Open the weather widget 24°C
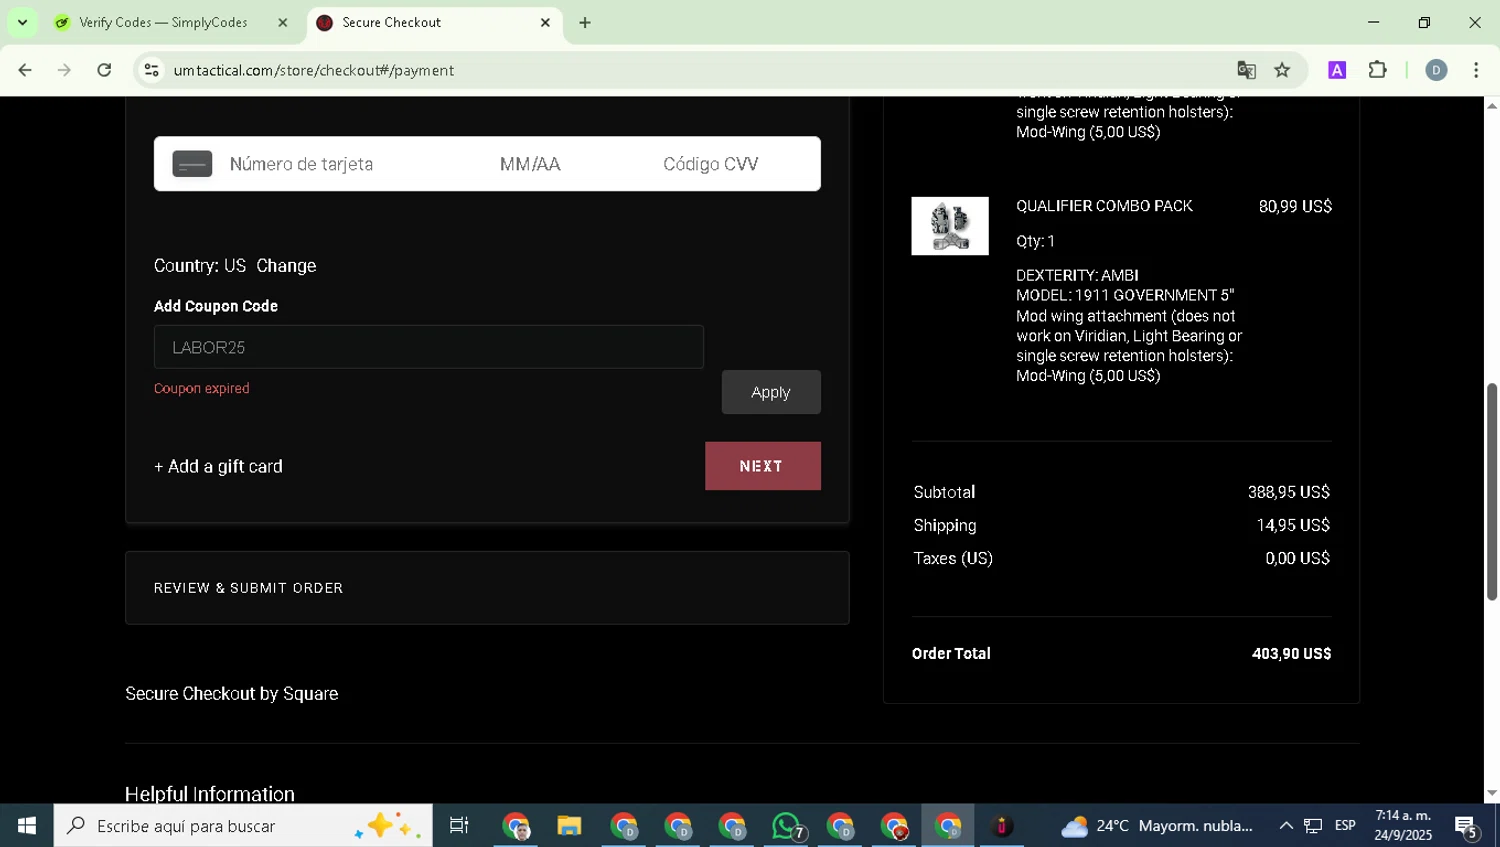 point(1157,826)
